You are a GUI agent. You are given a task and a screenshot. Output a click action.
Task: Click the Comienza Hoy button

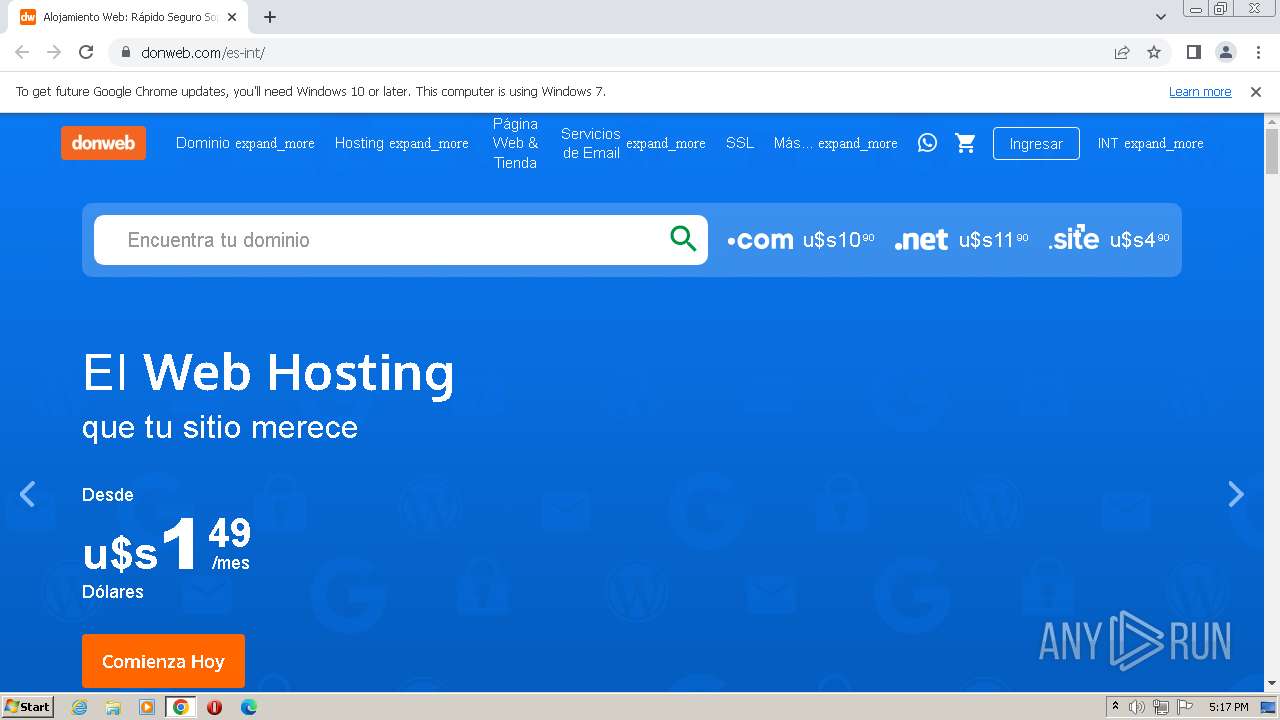(x=163, y=661)
